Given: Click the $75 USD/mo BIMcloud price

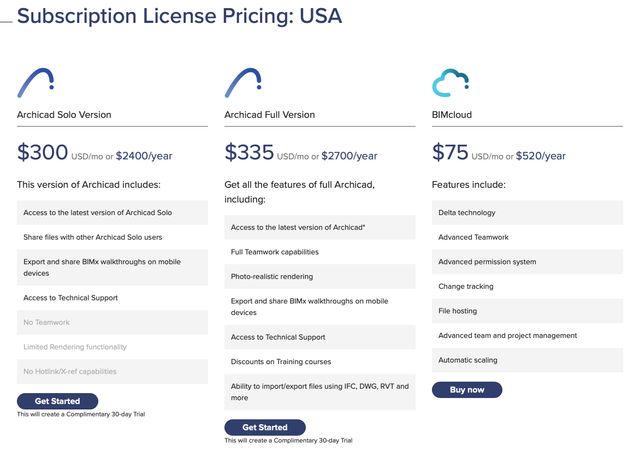Looking at the screenshot, I should click(x=451, y=153).
